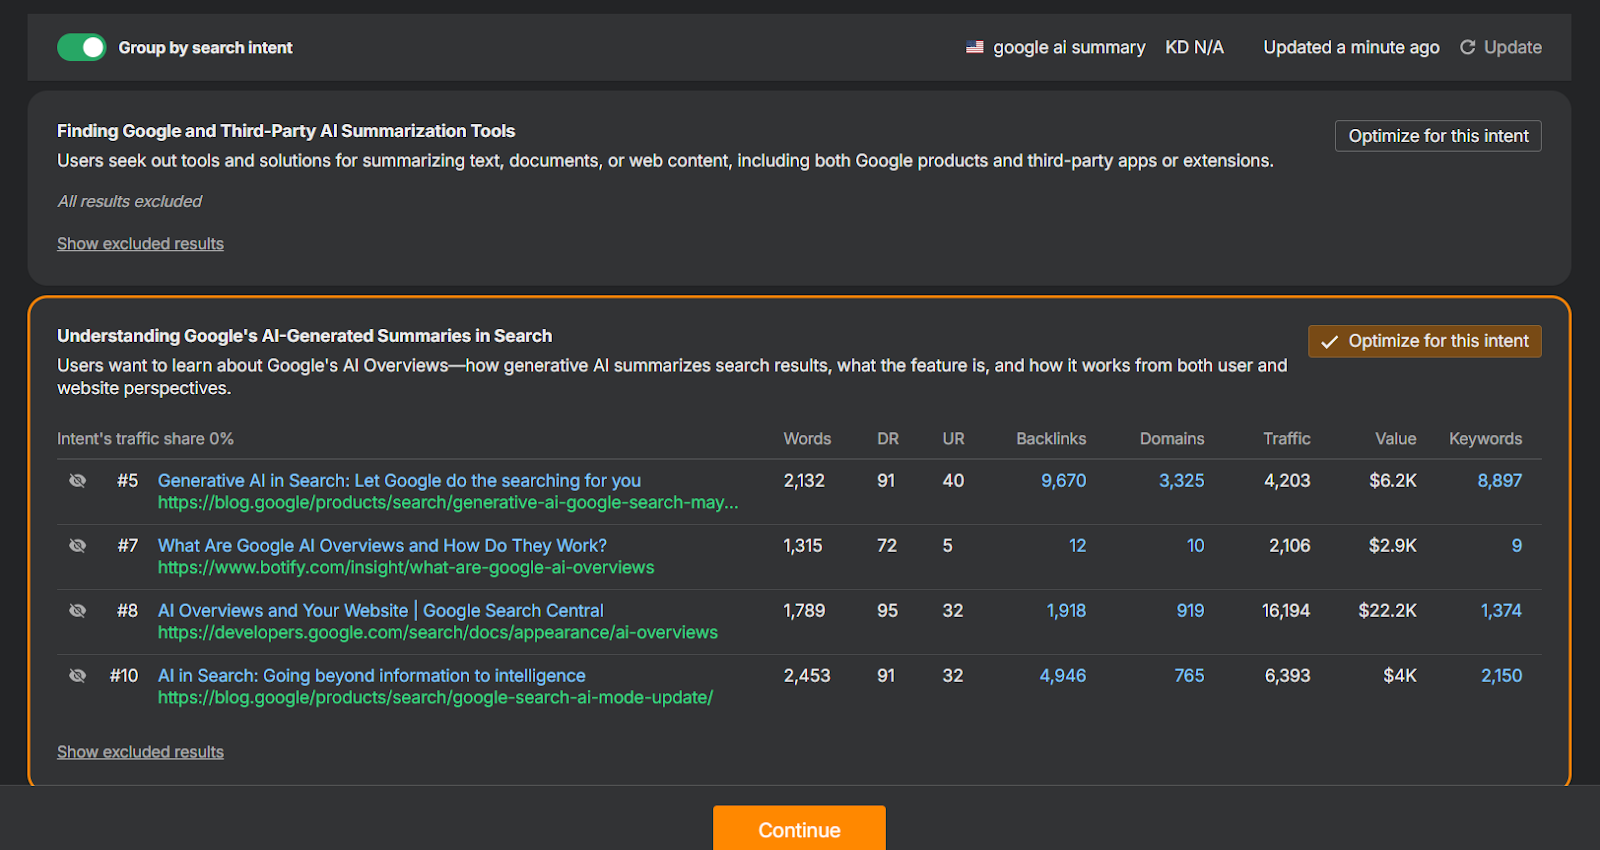Click the Backlinks column header

(1051, 439)
